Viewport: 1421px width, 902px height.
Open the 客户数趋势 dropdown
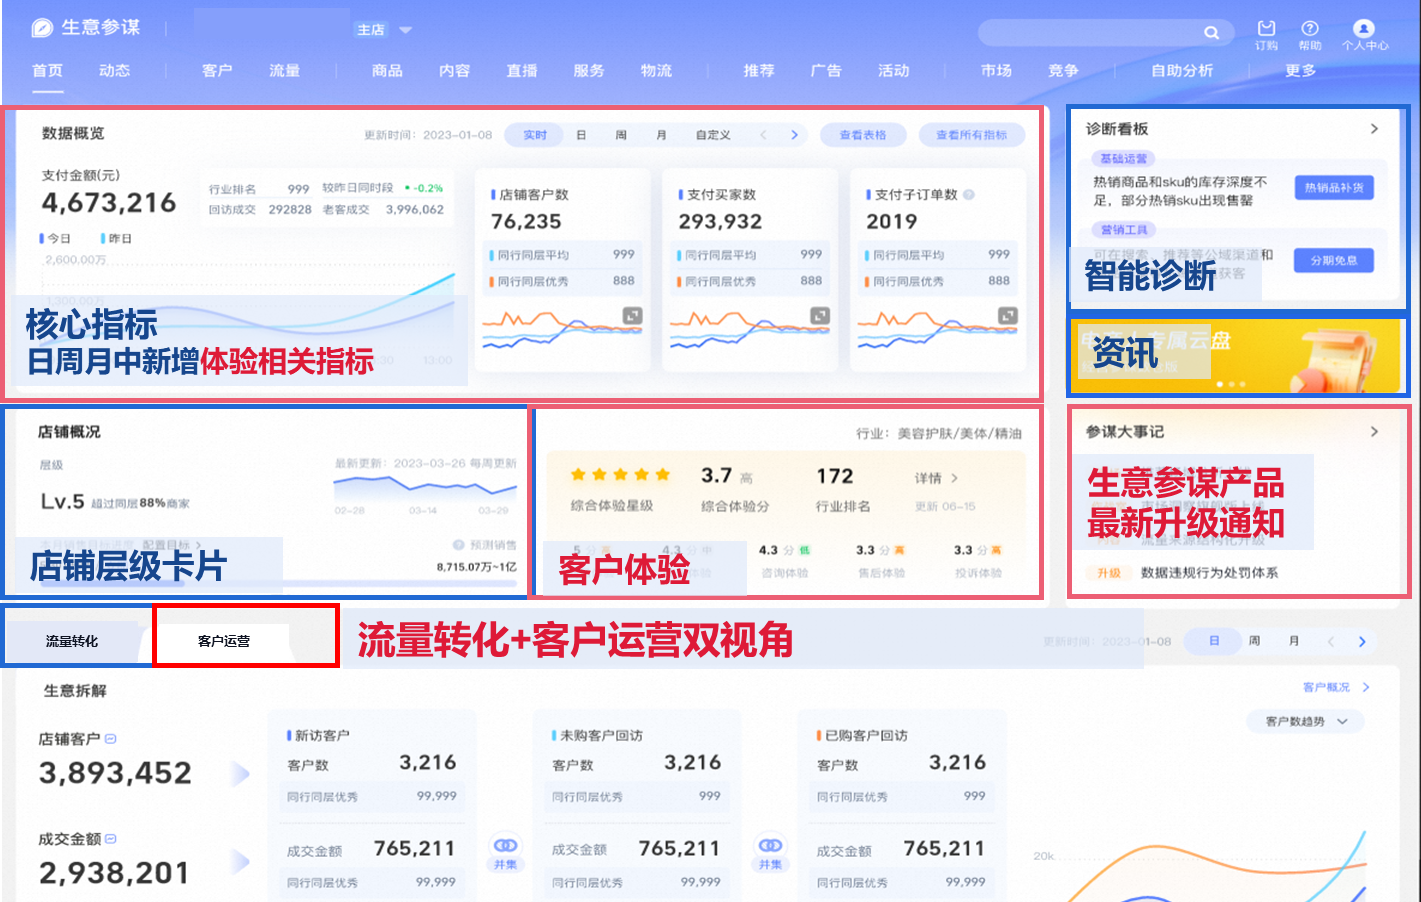(x=1306, y=721)
